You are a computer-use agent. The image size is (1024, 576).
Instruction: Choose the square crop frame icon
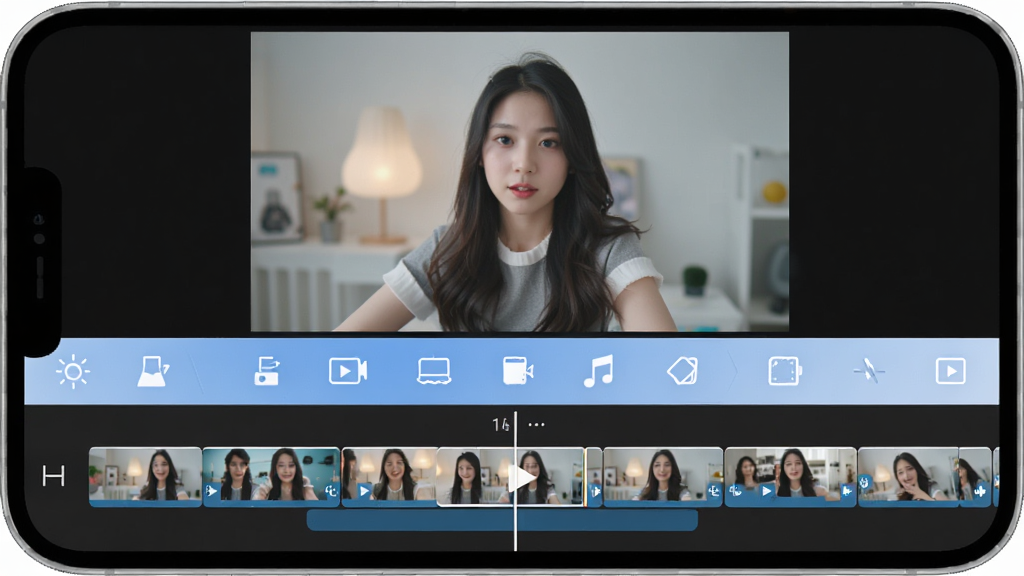click(784, 371)
